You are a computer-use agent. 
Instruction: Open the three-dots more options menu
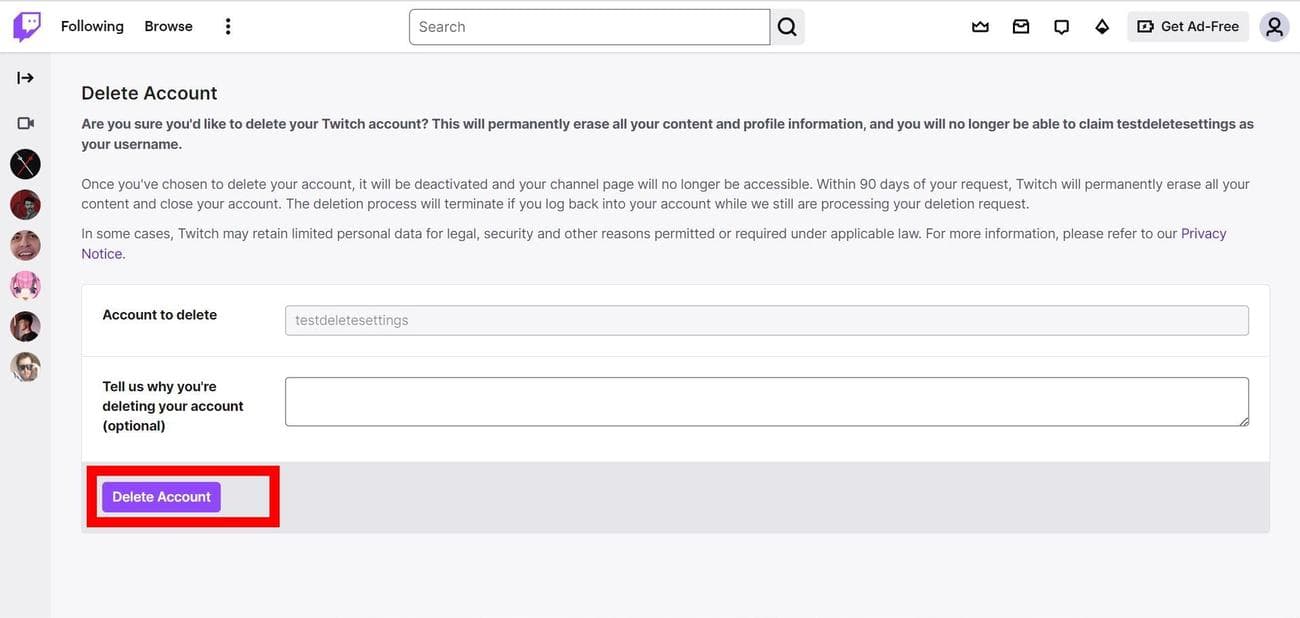228,27
